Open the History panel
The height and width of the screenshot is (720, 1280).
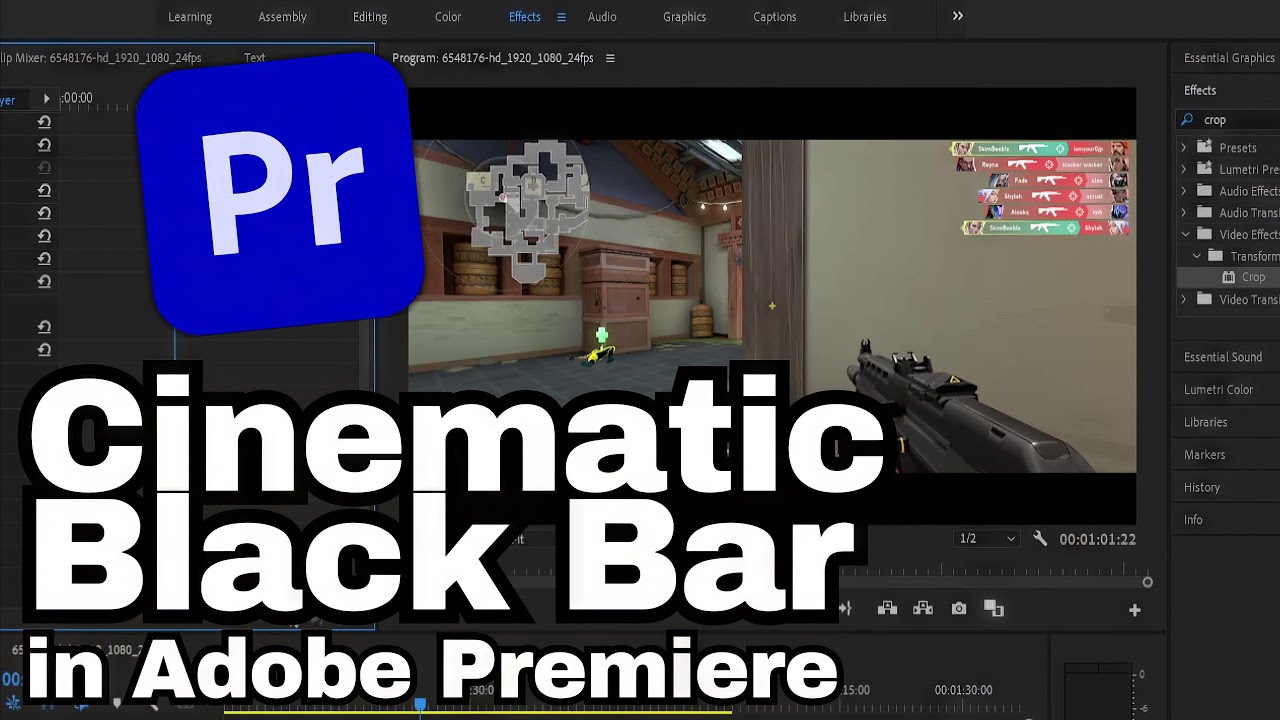1202,487
